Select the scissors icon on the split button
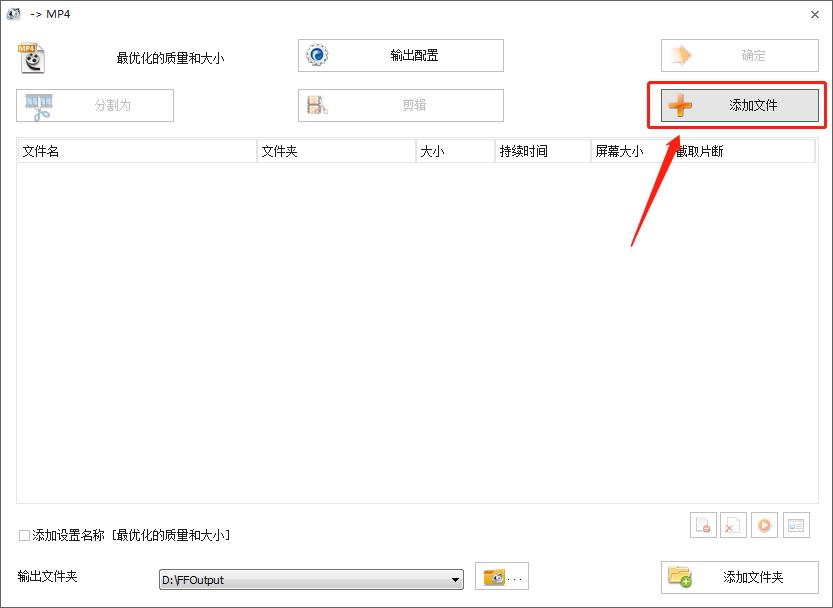The height and width of the screenshot is (608, 833). (x=37, y=105)
